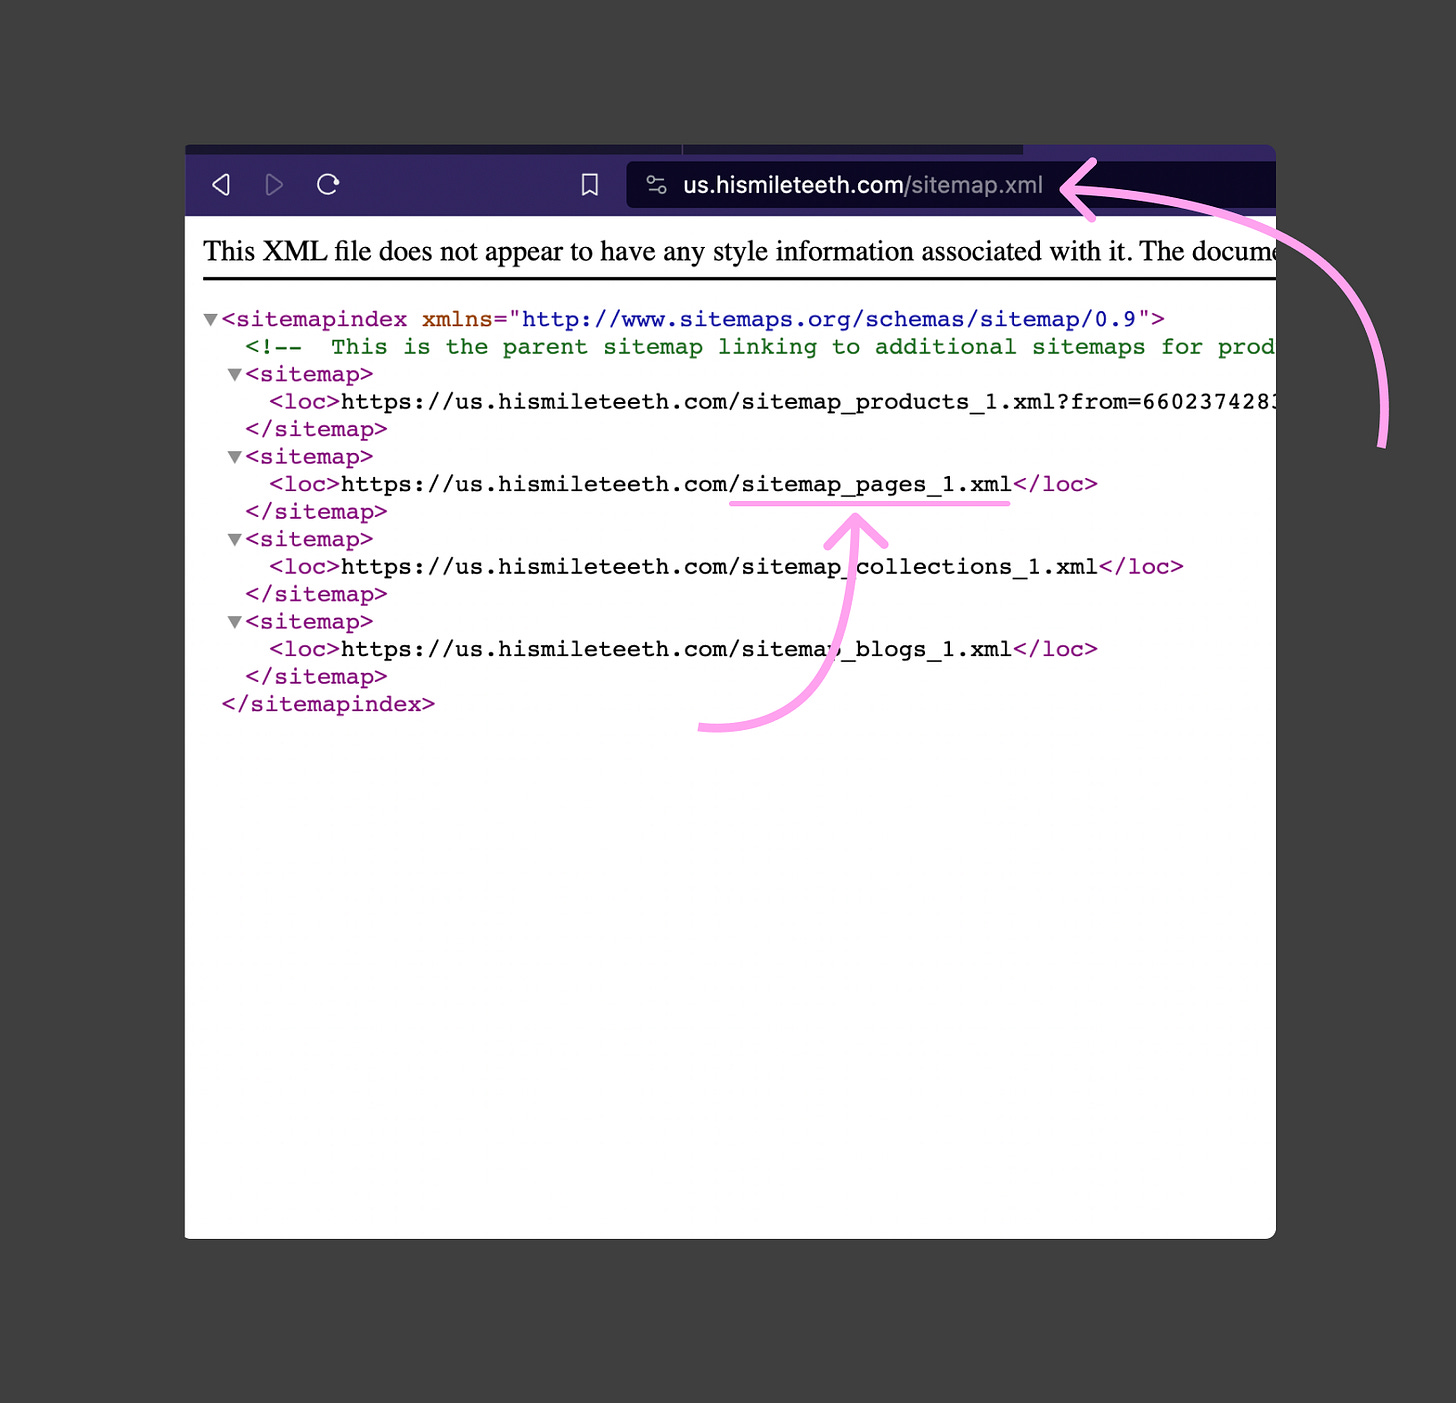1456x1403 pixels.
Task: Reload the sitemap.xml page
Action: 328,184
